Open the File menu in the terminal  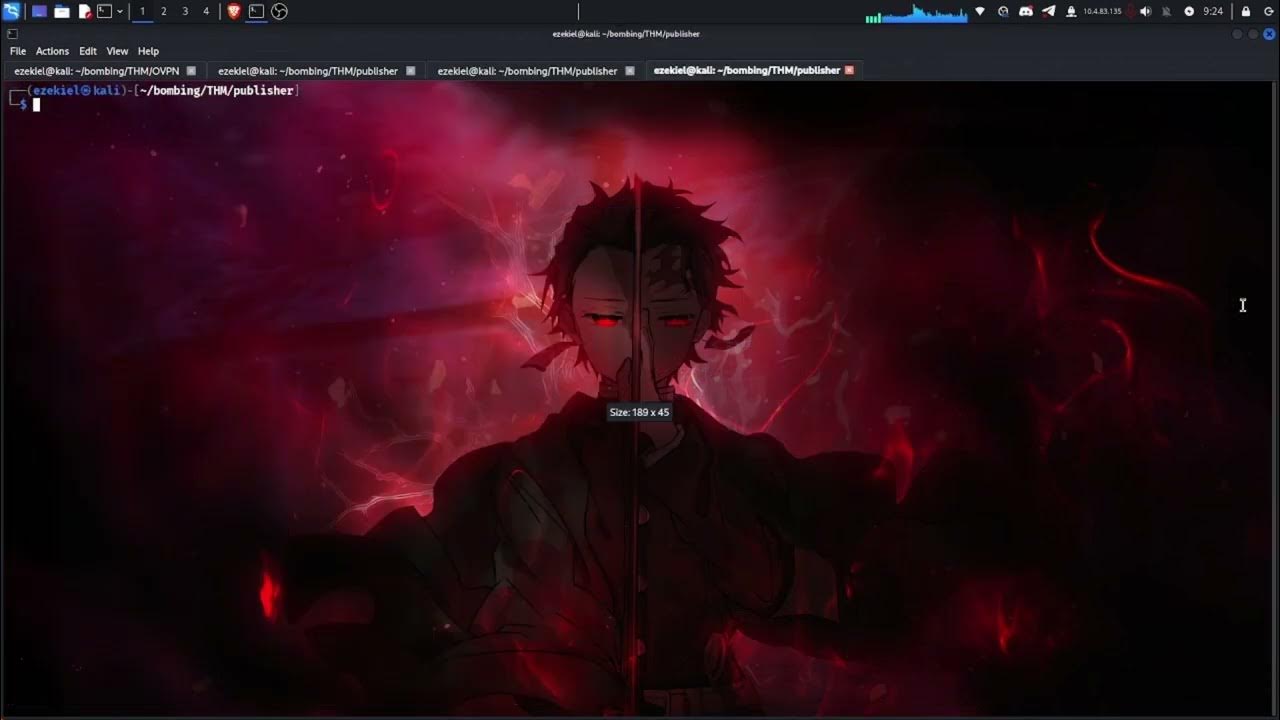coord(18,51)
